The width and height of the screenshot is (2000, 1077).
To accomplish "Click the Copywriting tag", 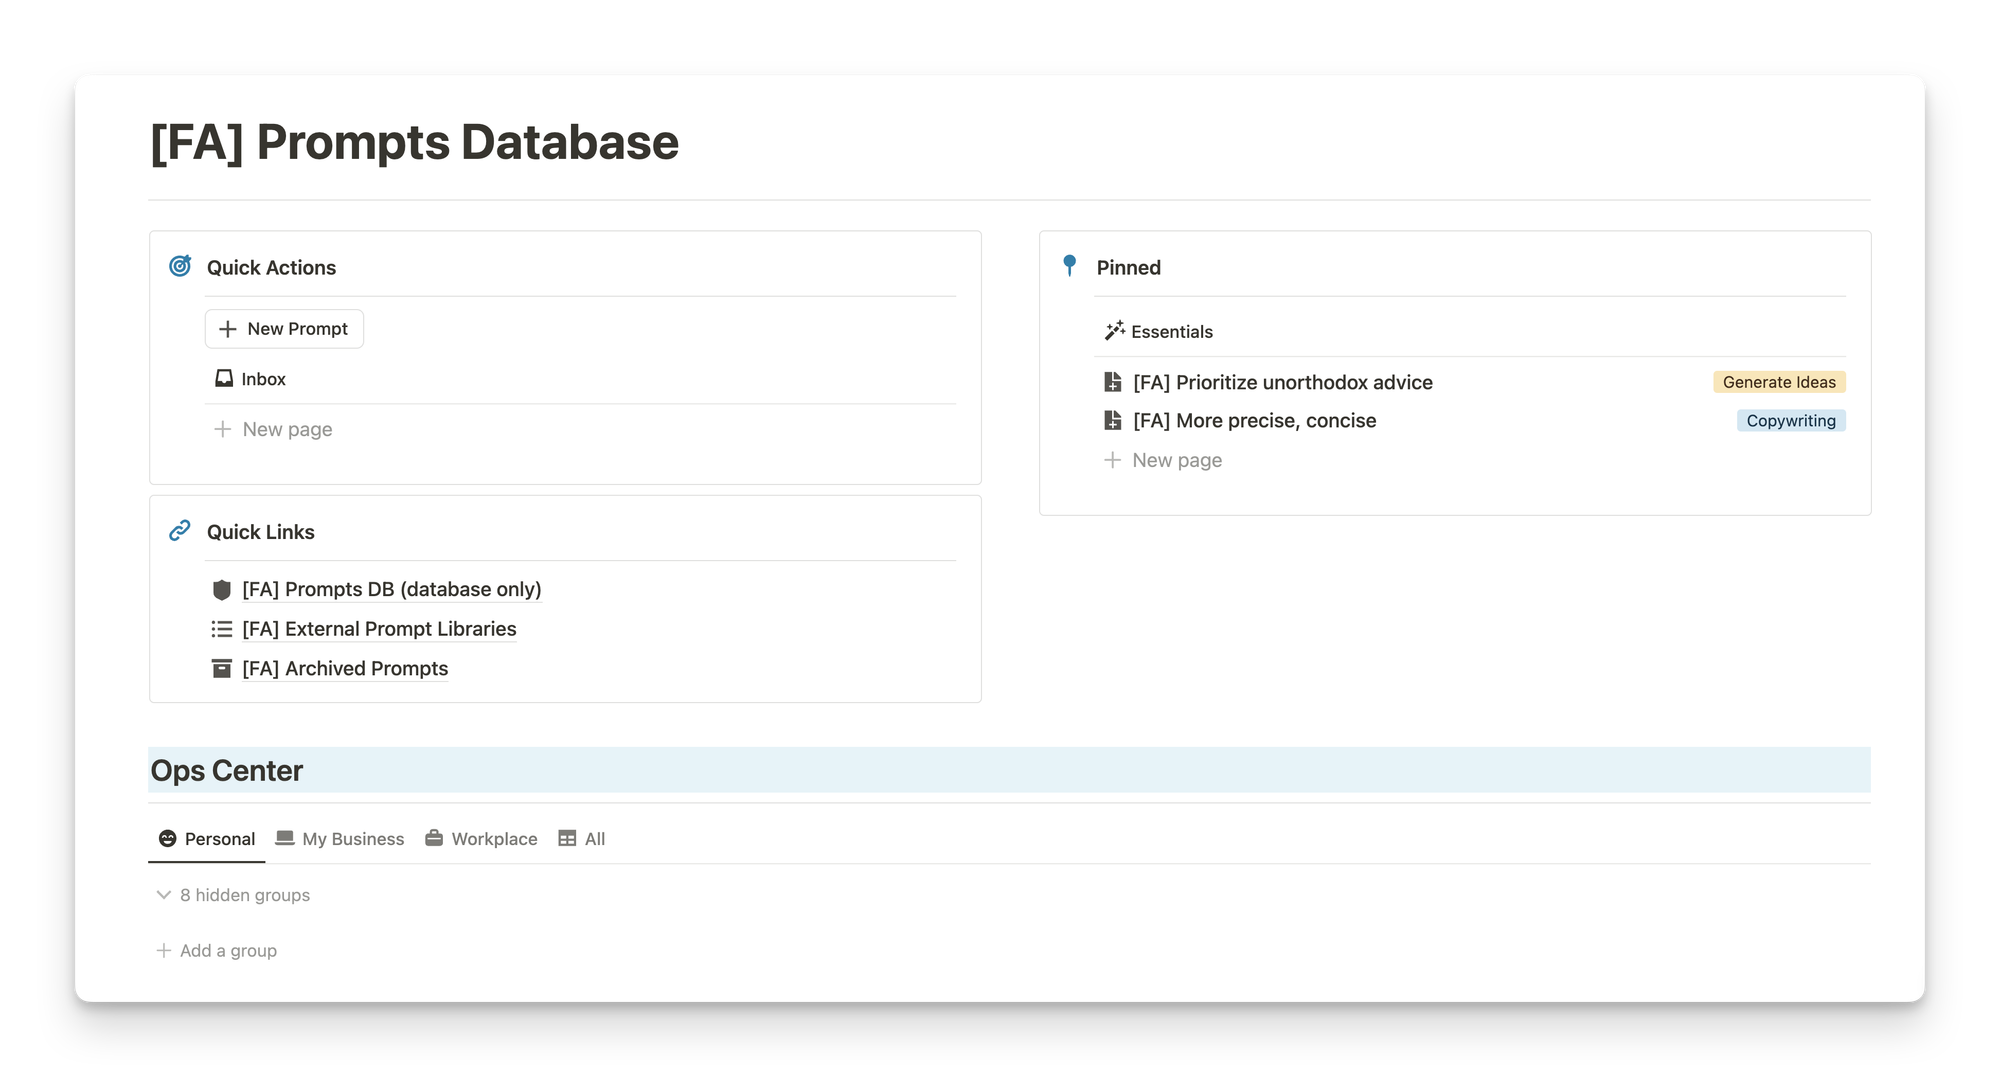I will tap(1791, 421).
